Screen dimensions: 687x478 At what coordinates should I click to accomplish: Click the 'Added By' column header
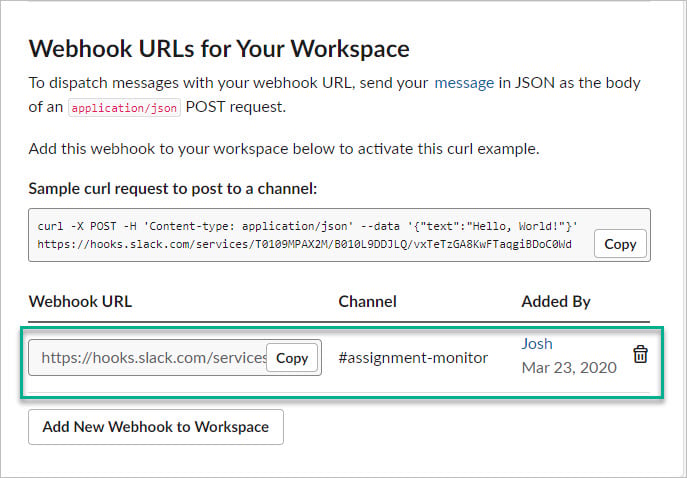(556, 301)
